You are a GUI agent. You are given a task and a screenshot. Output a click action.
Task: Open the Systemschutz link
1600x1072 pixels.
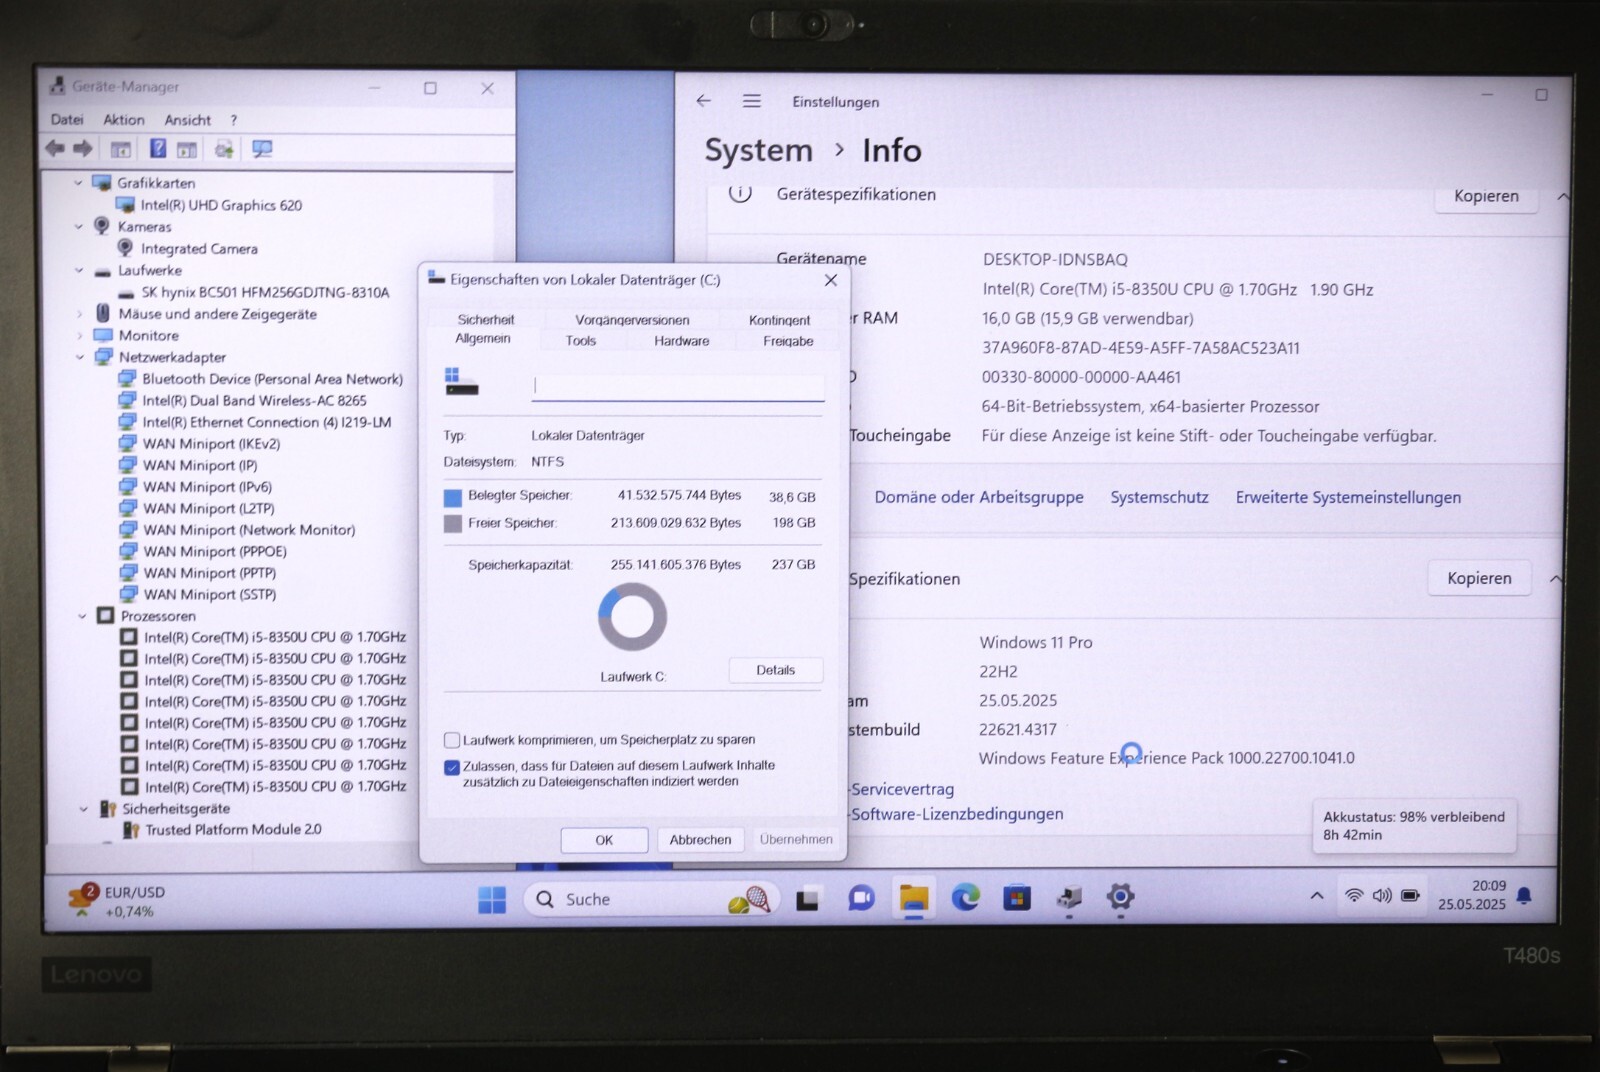click(x=1159, y=497)
